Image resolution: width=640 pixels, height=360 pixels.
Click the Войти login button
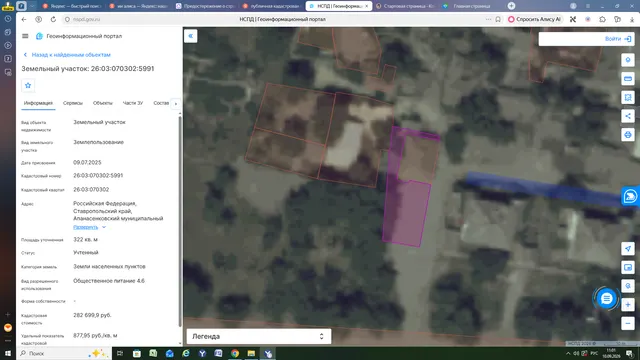[x=618, y=39]
